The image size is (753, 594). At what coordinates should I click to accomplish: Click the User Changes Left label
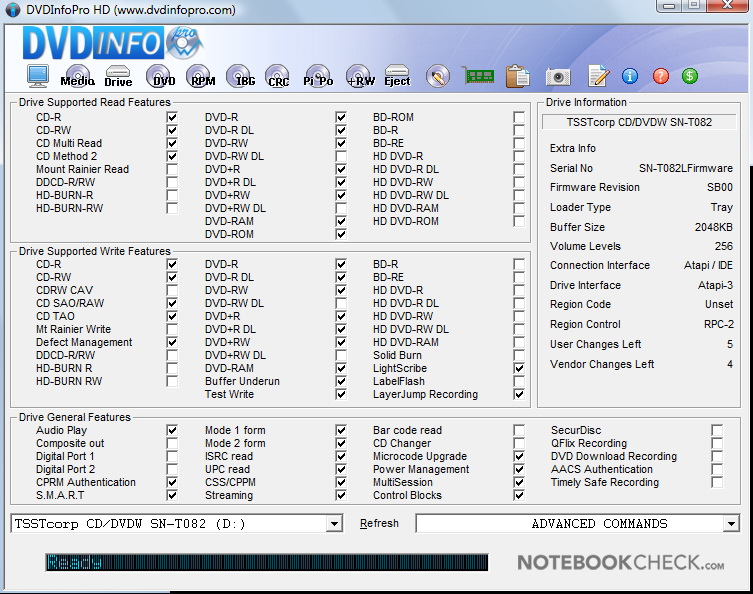click(595, 344)
